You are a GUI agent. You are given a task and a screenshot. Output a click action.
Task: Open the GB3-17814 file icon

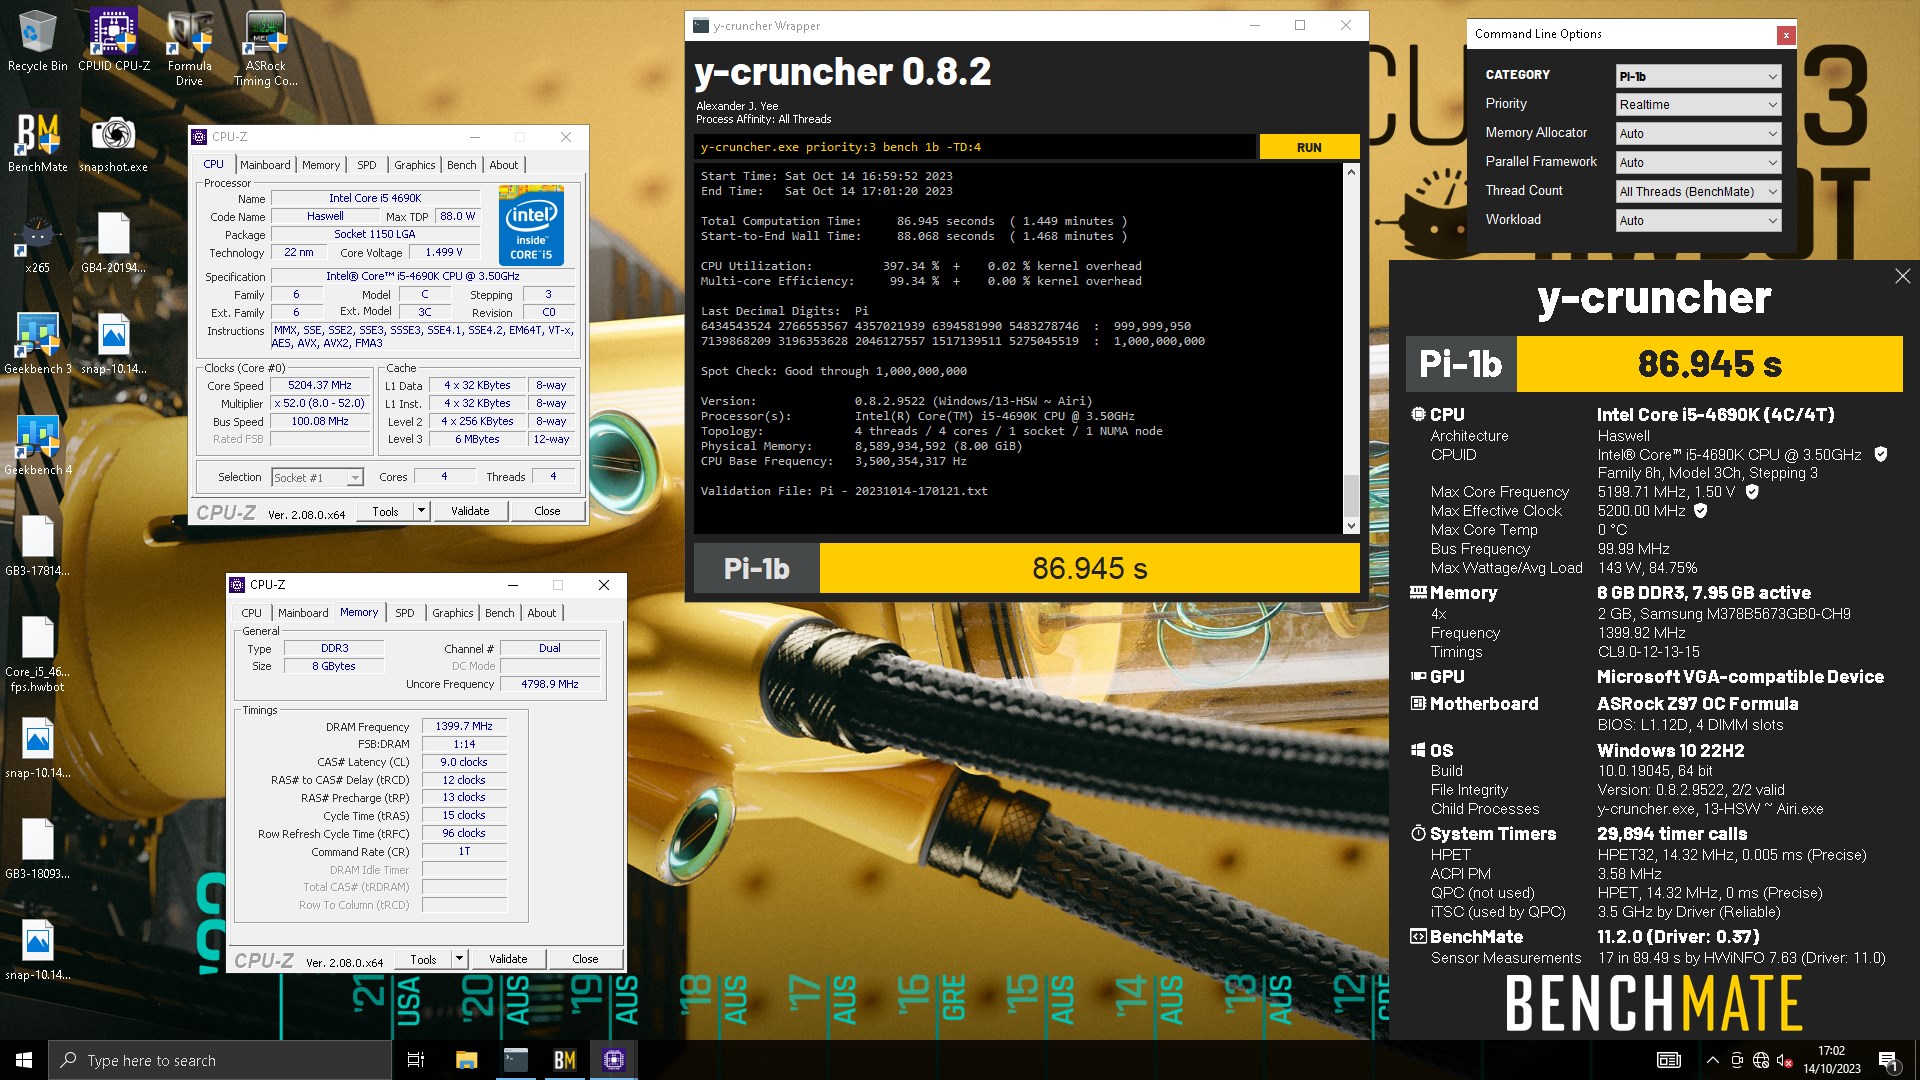[38, 545]
